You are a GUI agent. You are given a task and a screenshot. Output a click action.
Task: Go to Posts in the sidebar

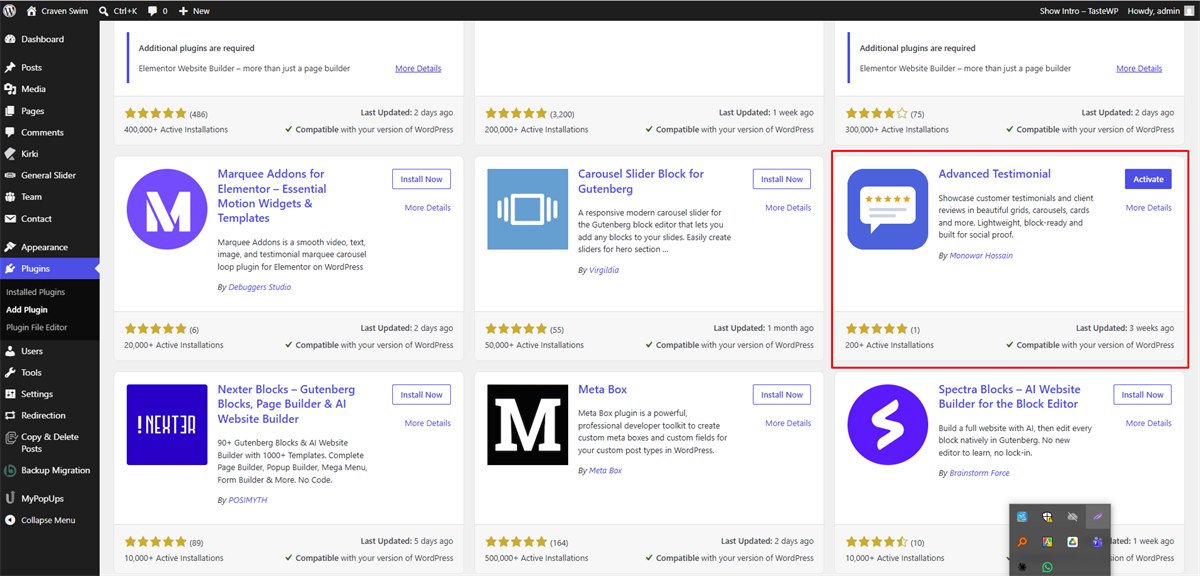[50, 67]
